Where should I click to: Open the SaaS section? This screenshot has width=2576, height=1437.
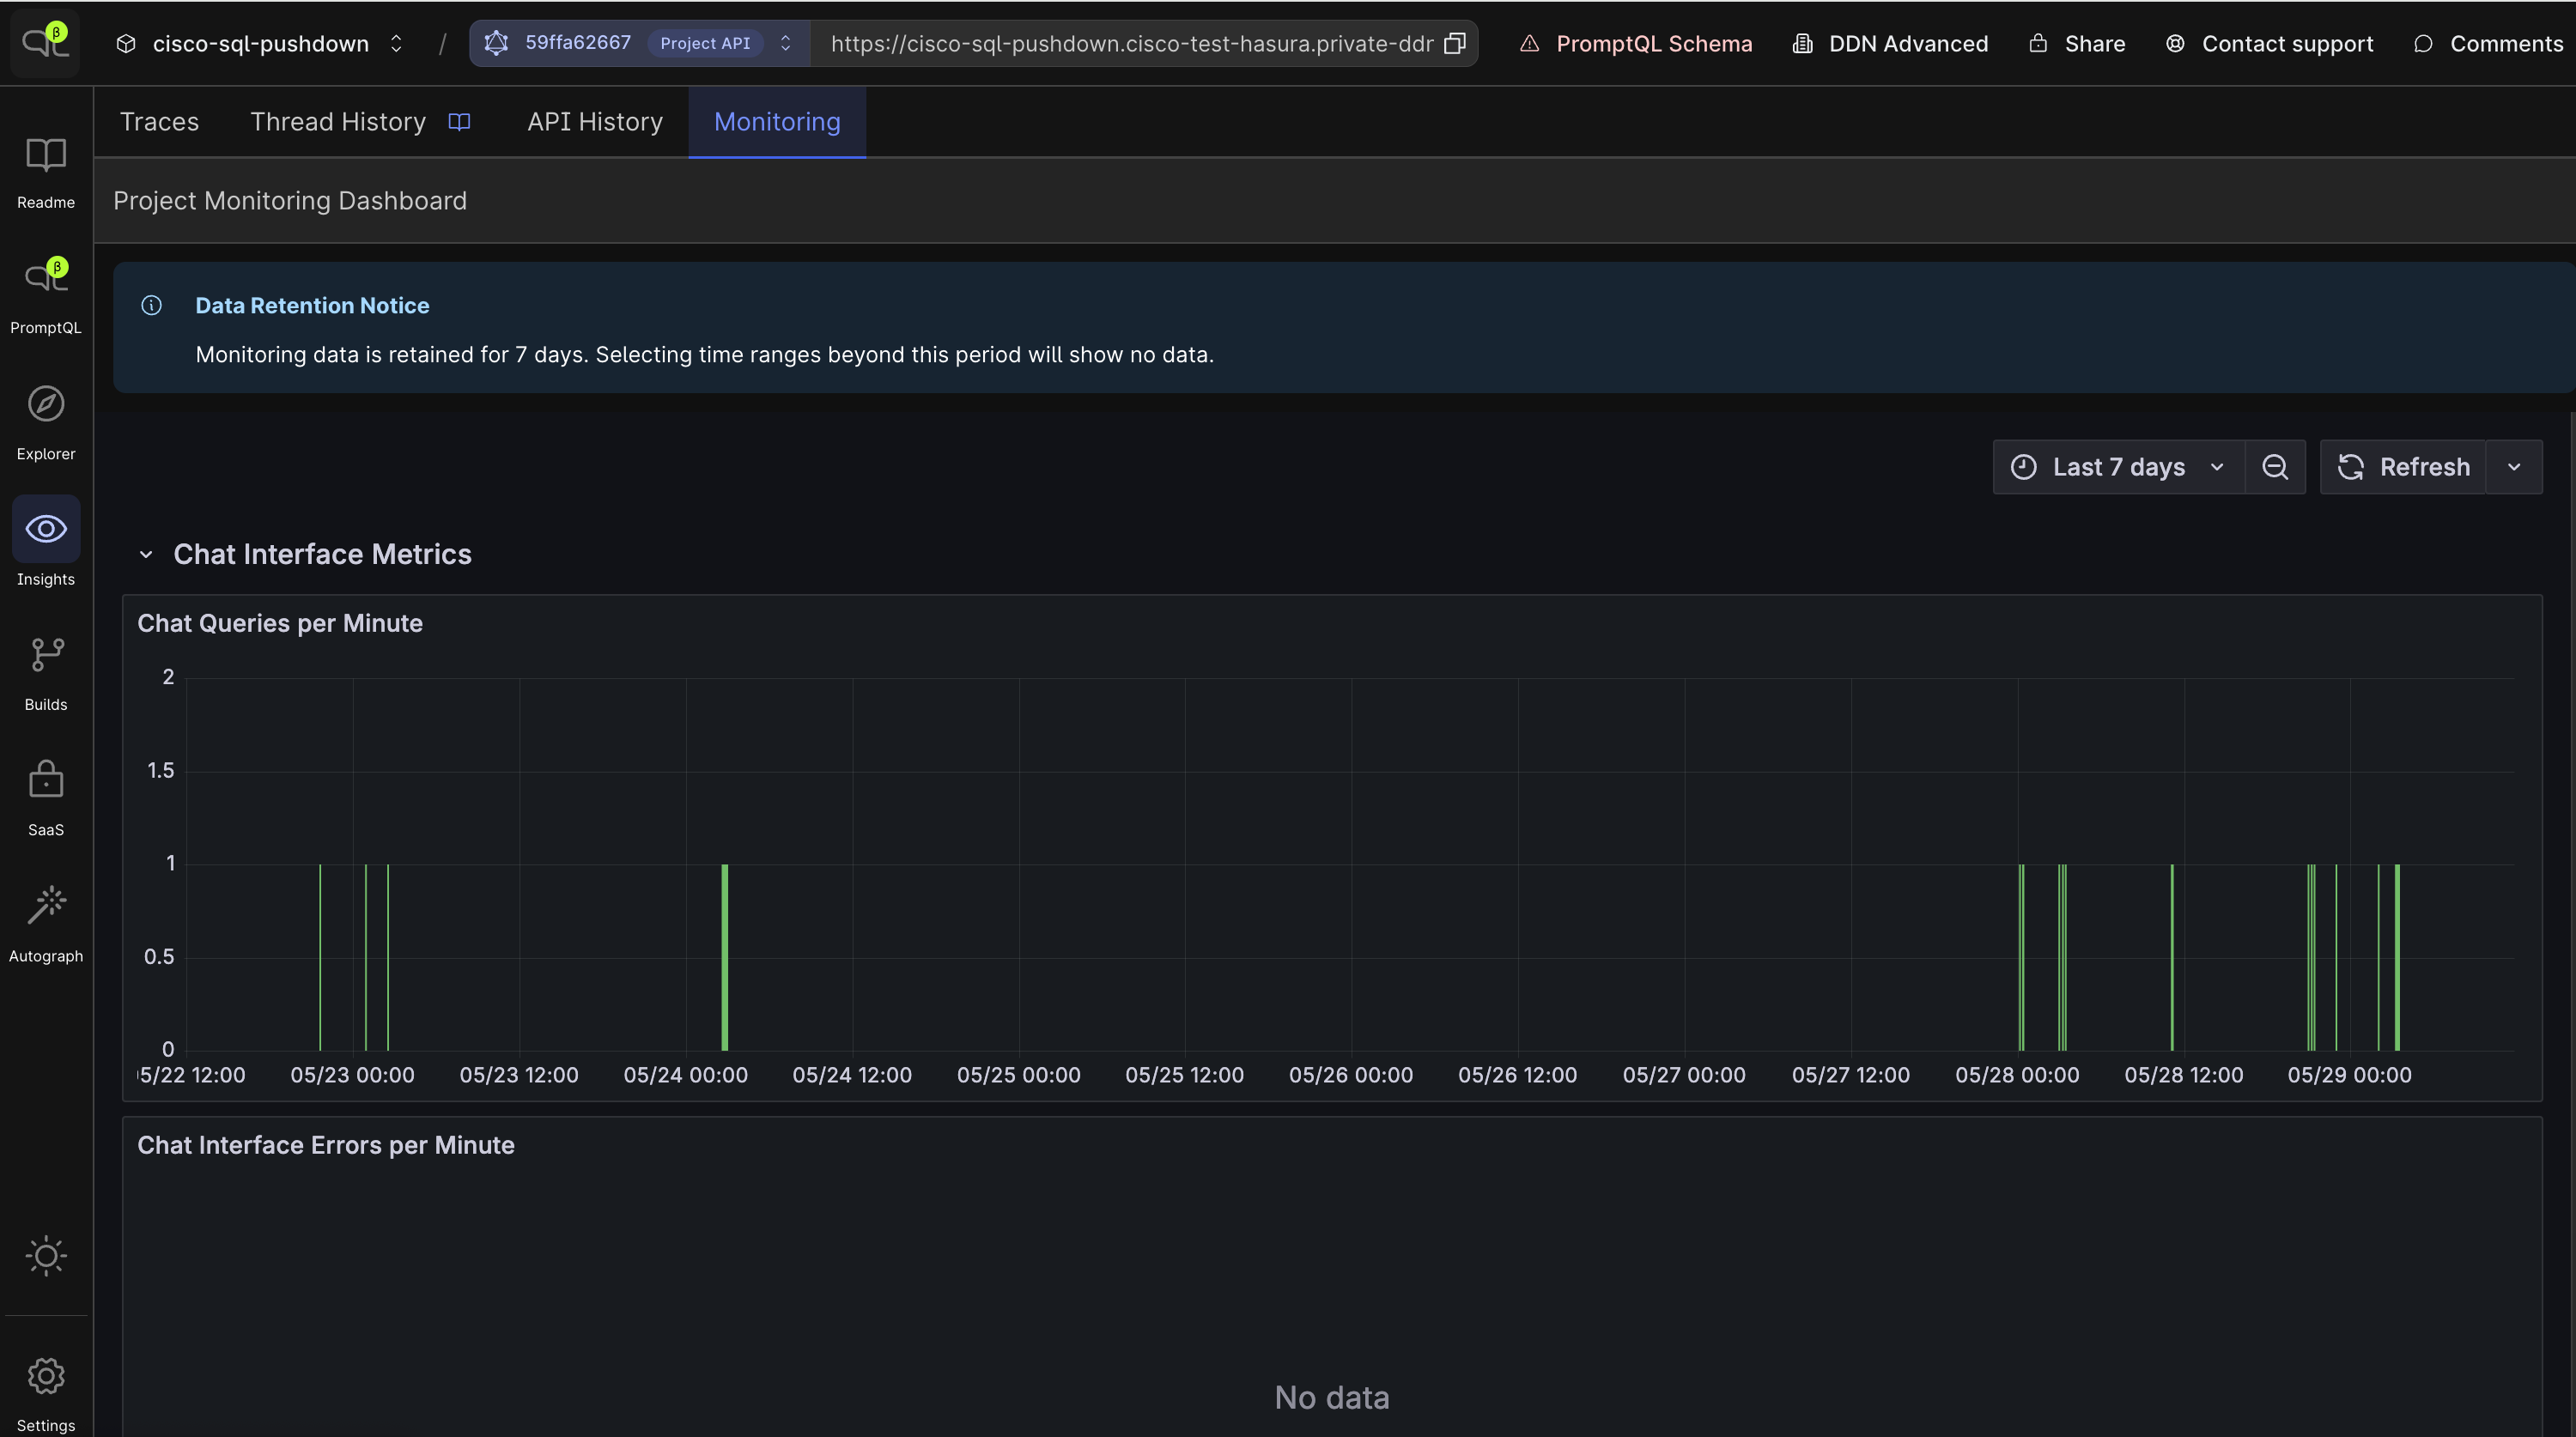pos(46,795)
